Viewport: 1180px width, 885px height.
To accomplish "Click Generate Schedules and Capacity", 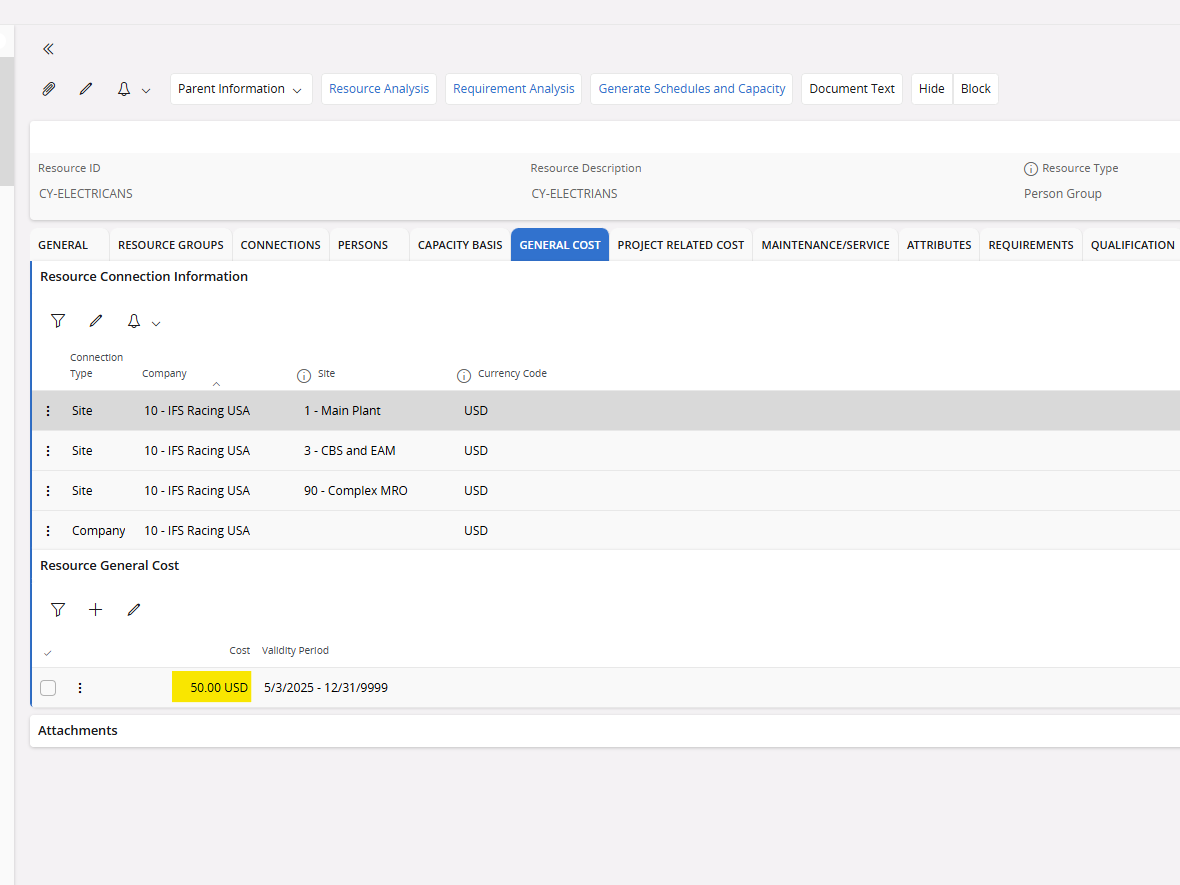I will pyautogui.click(x=692, y=89).
